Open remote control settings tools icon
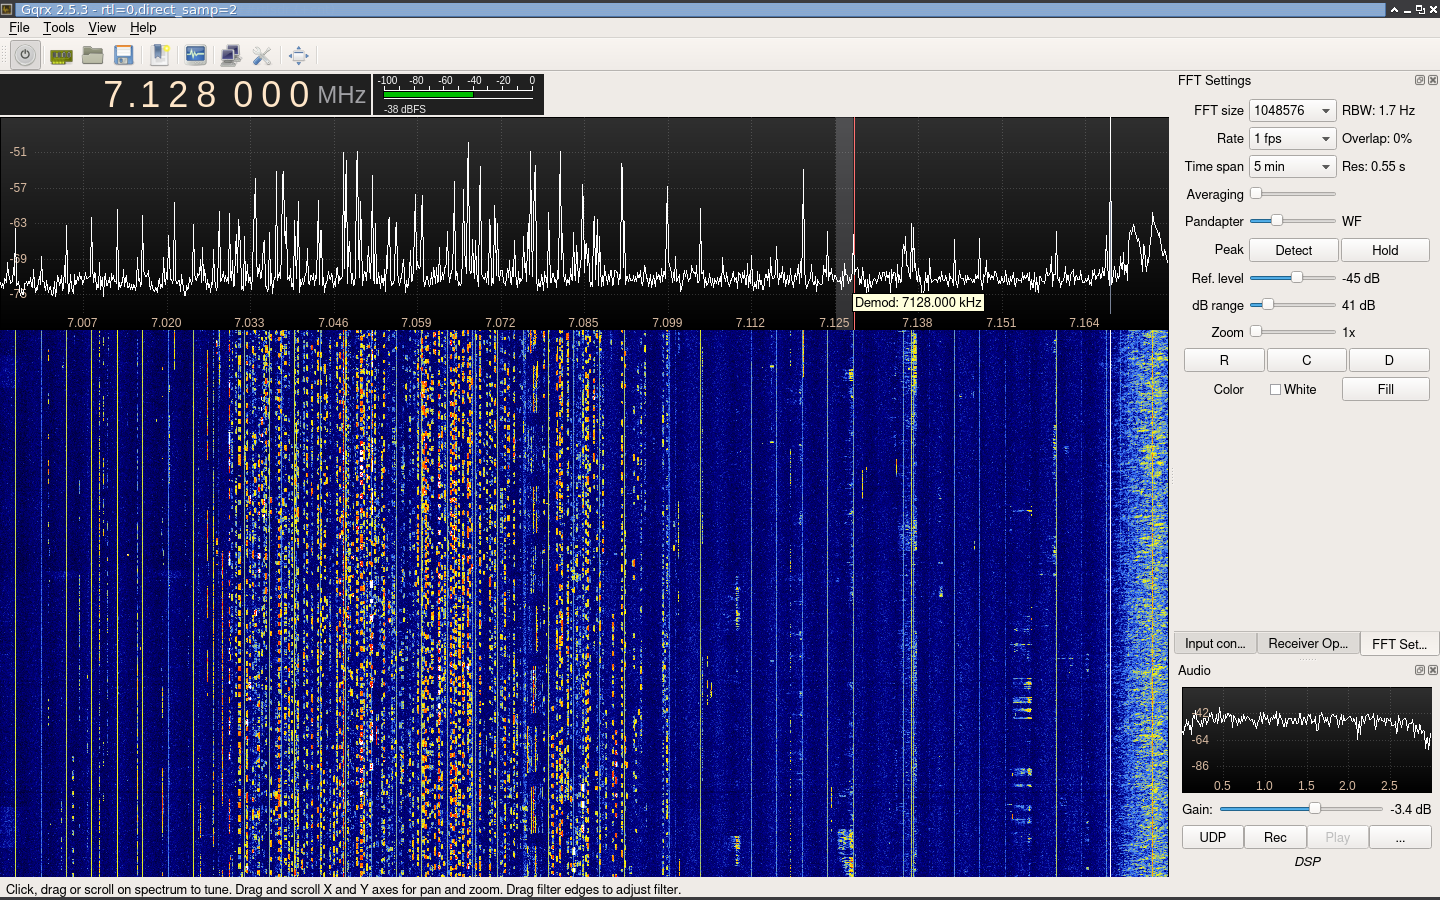 pos(262,55)
